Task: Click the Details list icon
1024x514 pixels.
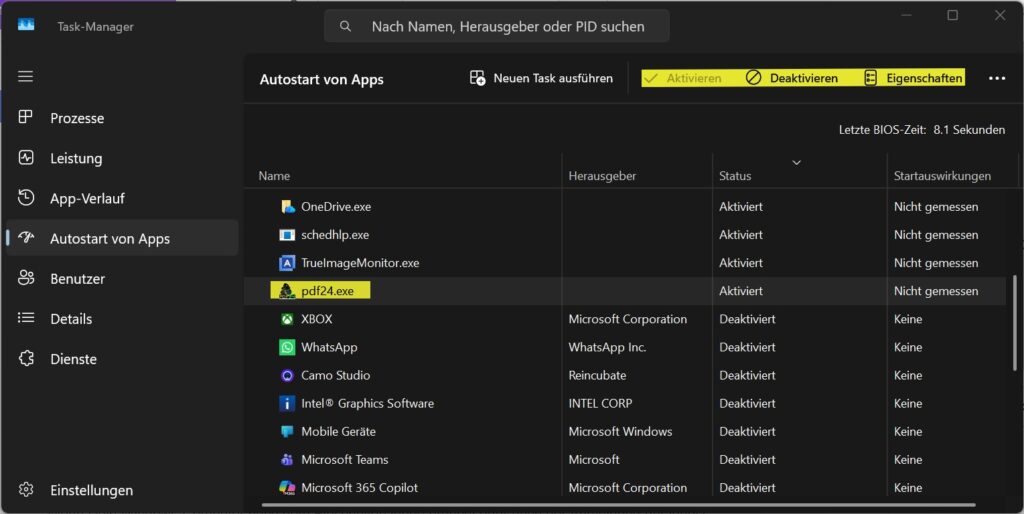Action: [25, 317]
